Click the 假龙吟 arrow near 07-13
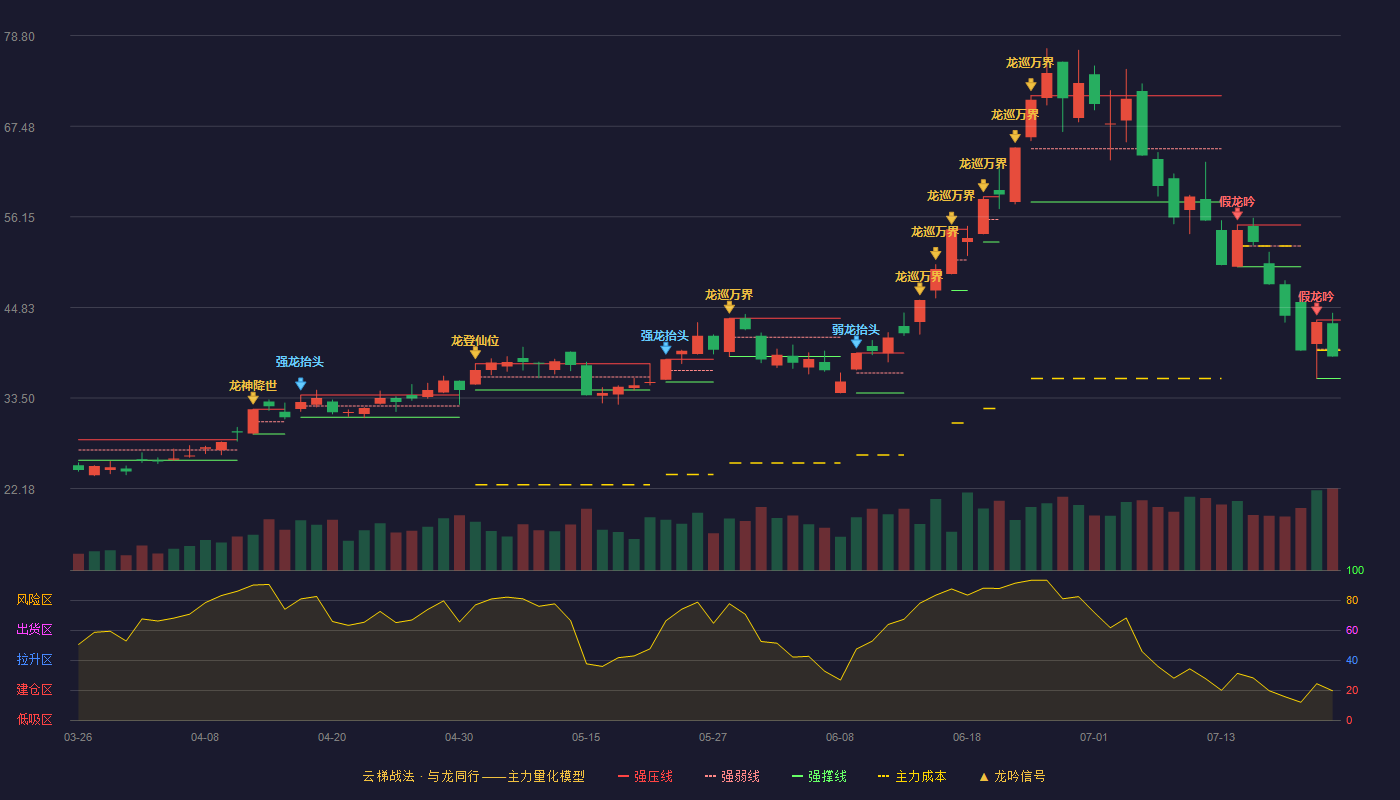 pyautogui.click(x=1237, y=214)
